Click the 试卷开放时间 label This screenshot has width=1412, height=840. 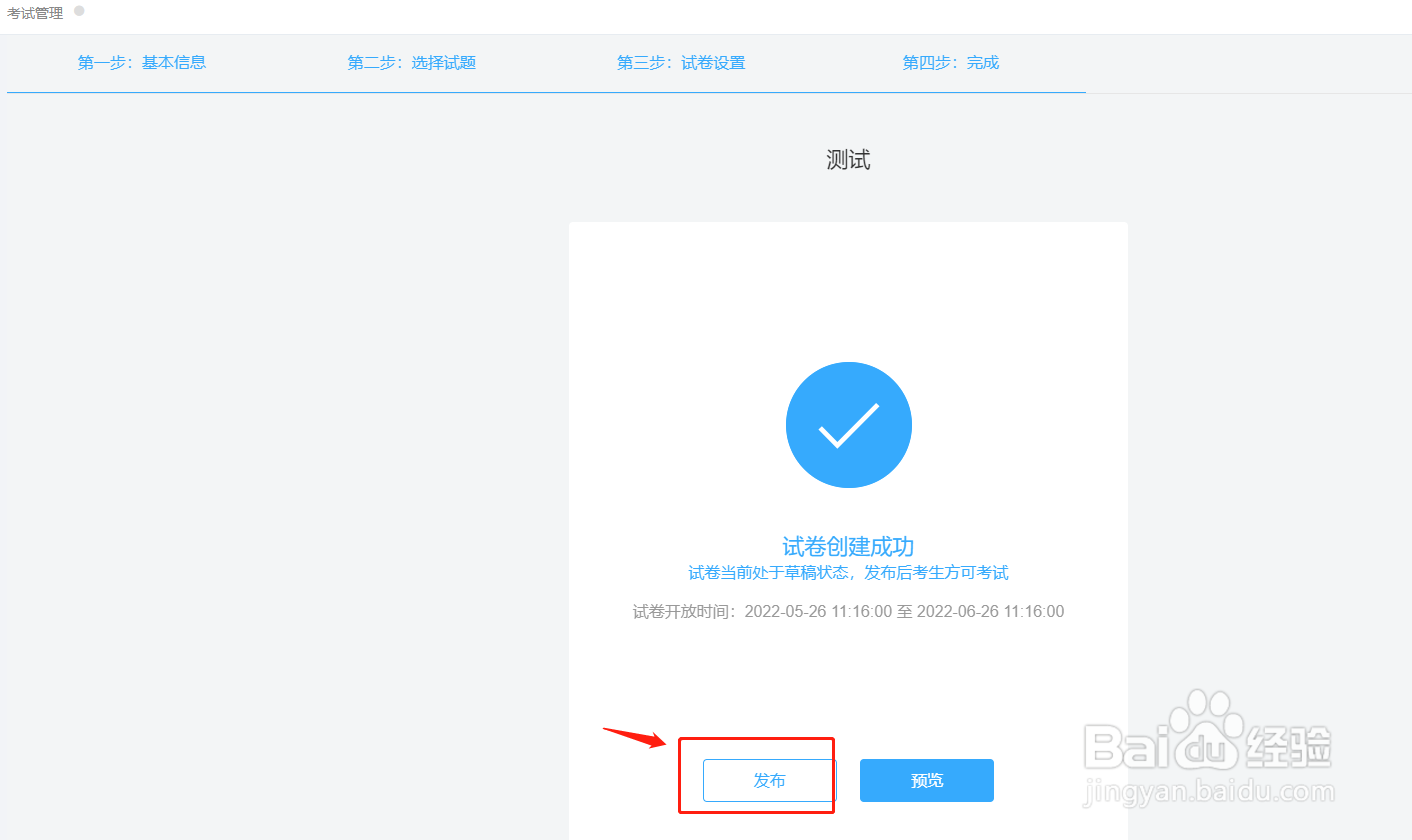point(684,611)
